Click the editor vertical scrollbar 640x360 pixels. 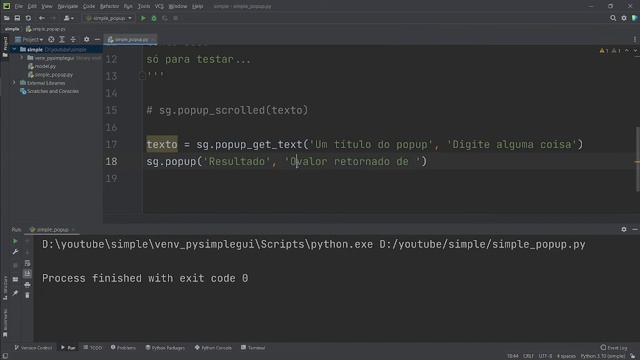(637, 159)
